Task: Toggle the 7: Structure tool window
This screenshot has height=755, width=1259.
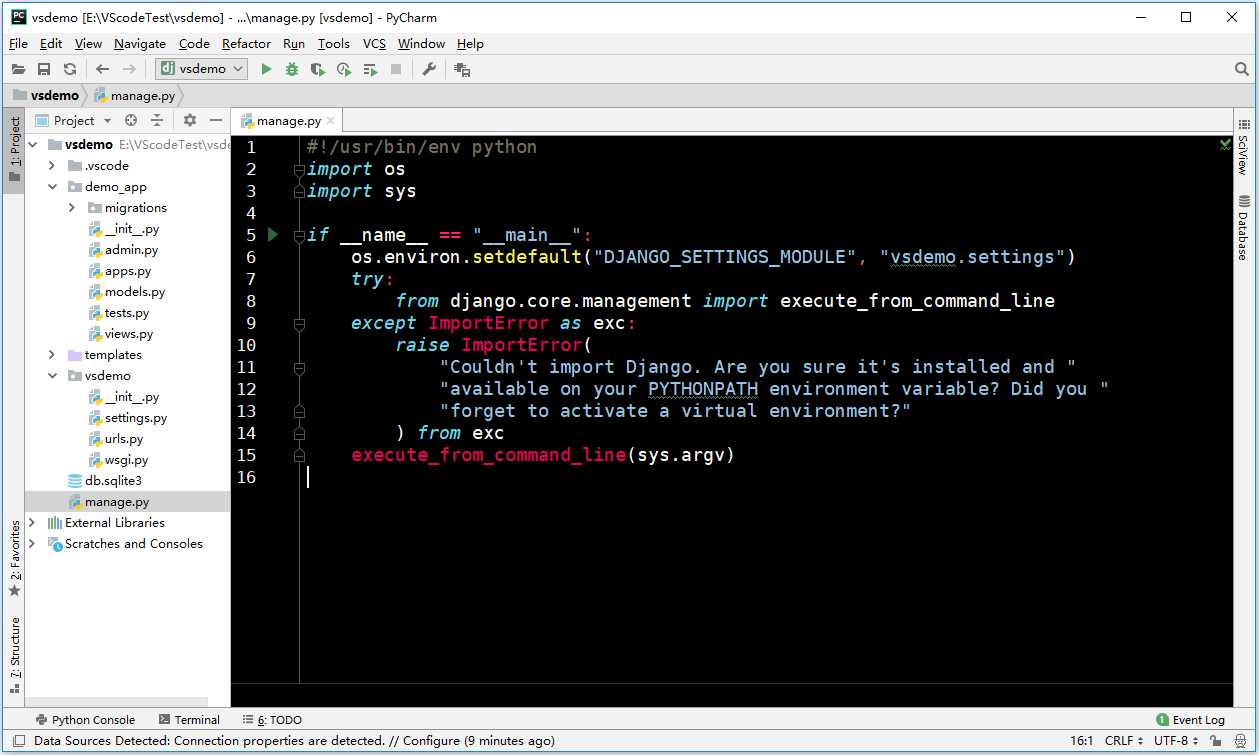Action: pyautogui.click(x=14, y=655)
